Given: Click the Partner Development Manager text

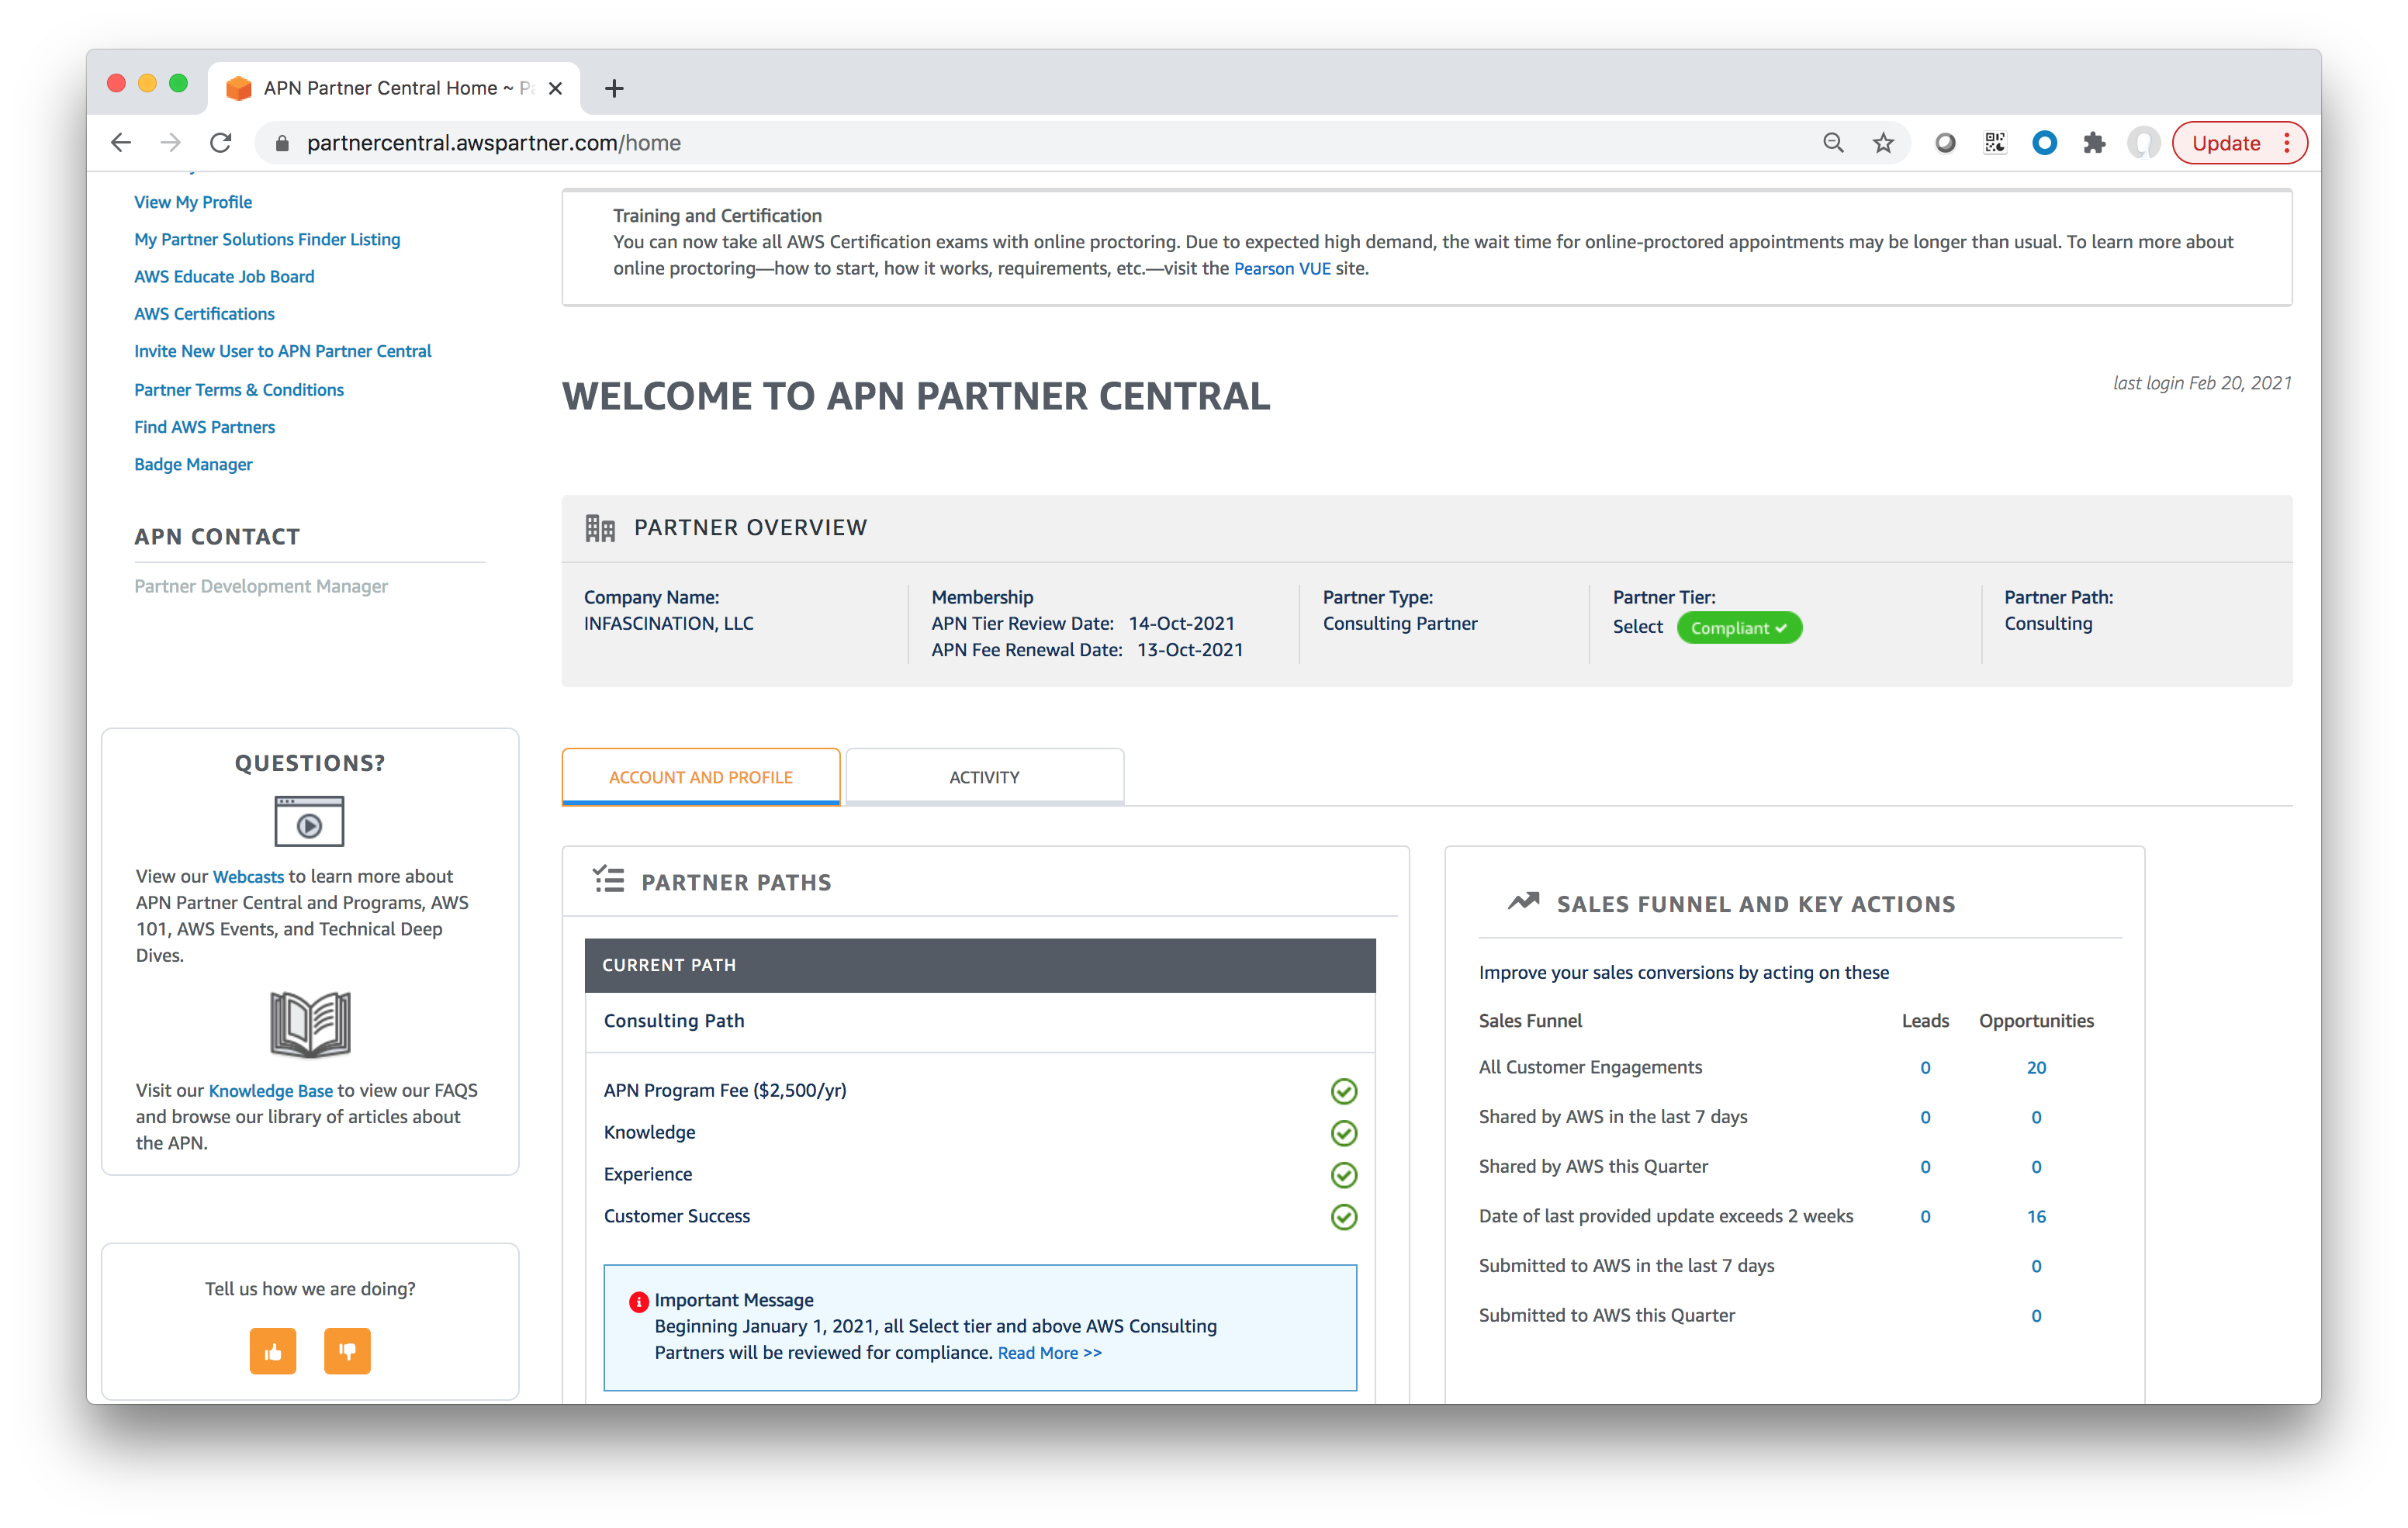Looking at the screenshot, I should (x=261, y=587).
